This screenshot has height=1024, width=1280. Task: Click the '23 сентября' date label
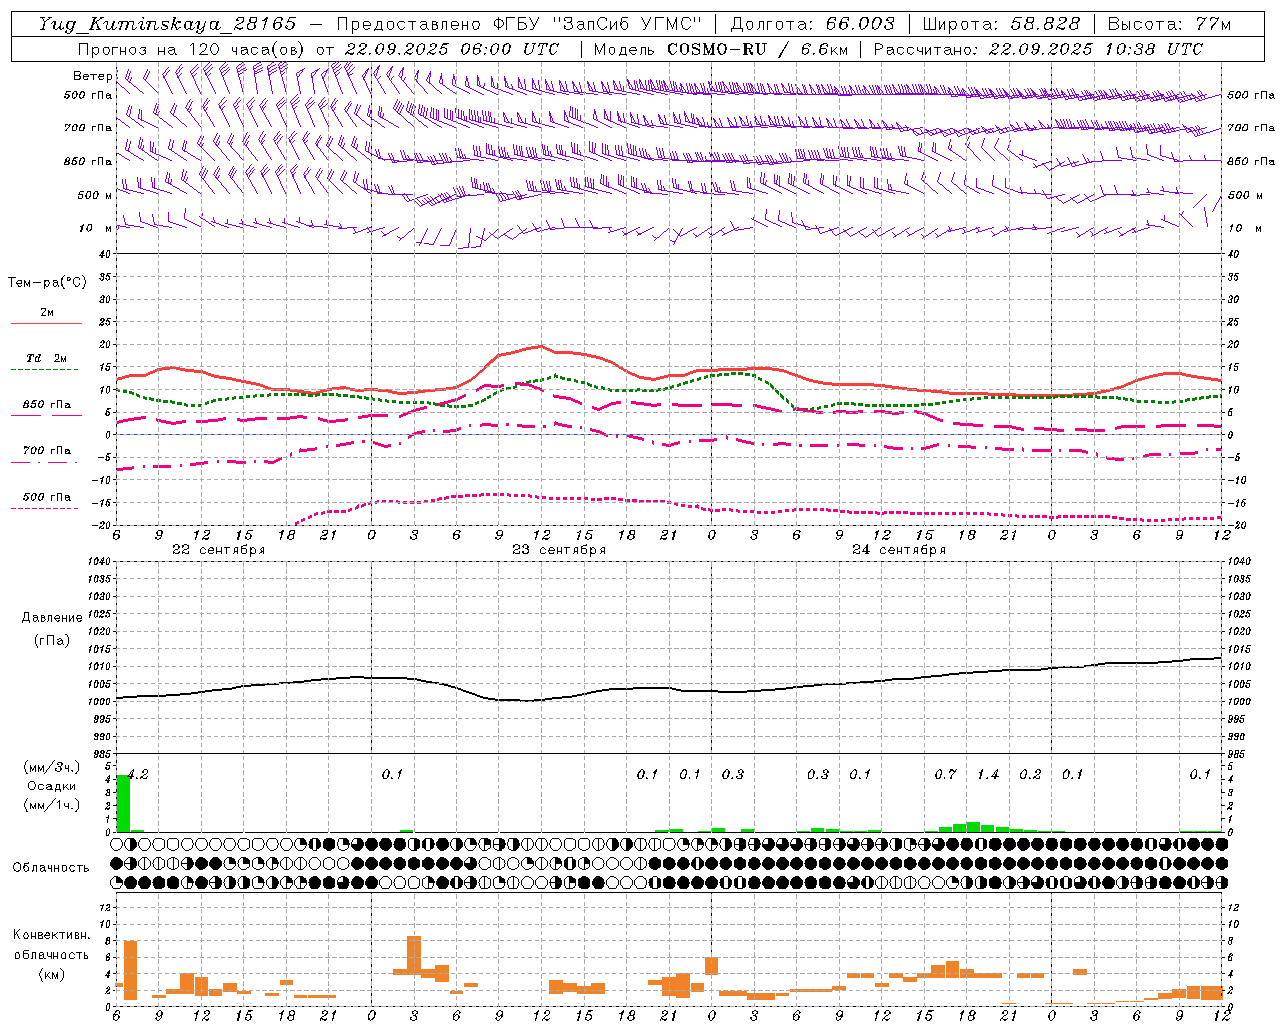point(559,550)
